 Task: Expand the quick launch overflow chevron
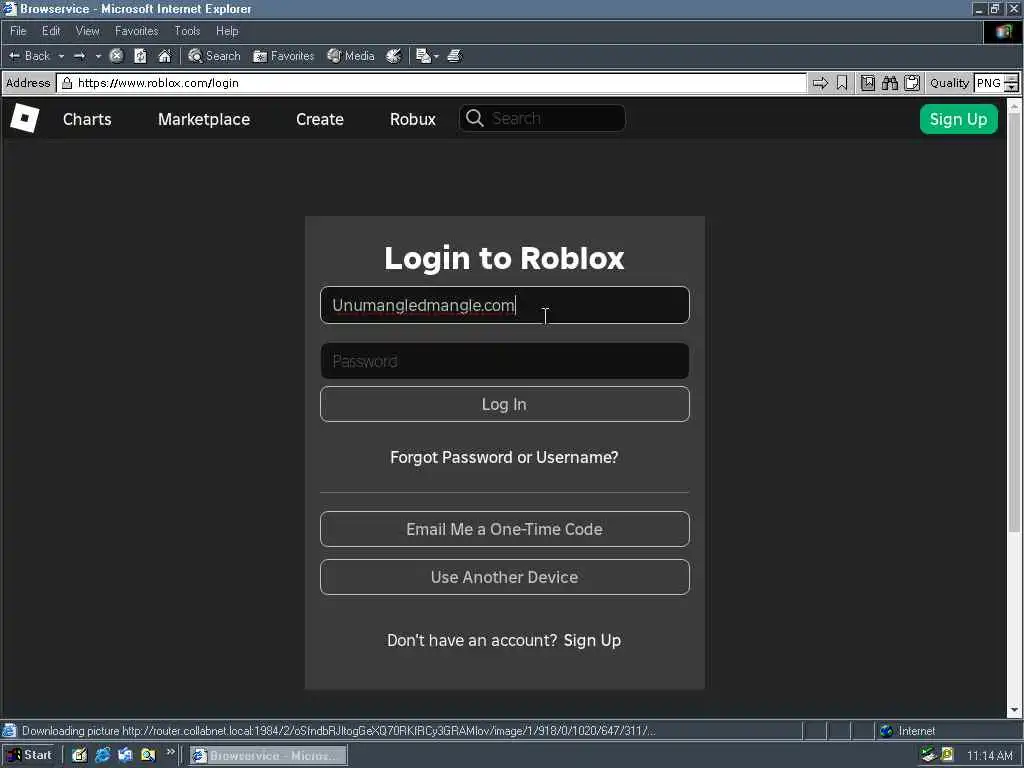pyautogui.click(x=170, y=752)
